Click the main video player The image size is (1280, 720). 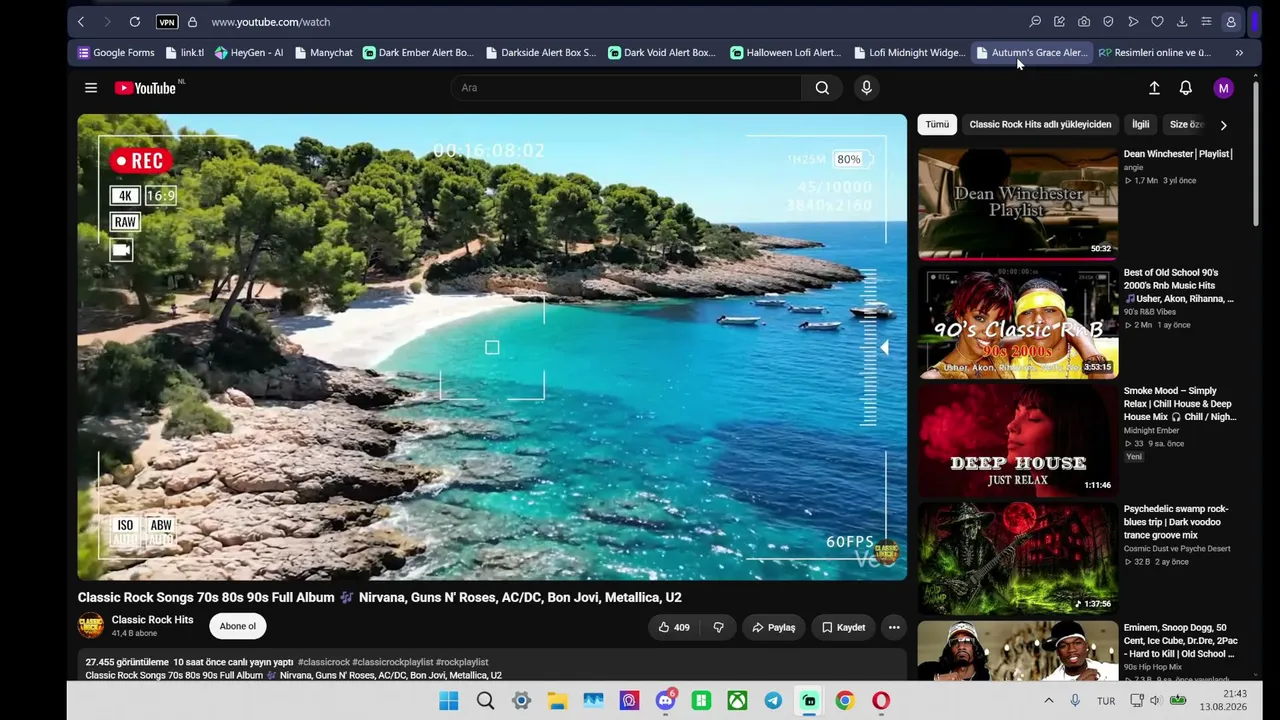pyautogui.click(x=492, y=347)
